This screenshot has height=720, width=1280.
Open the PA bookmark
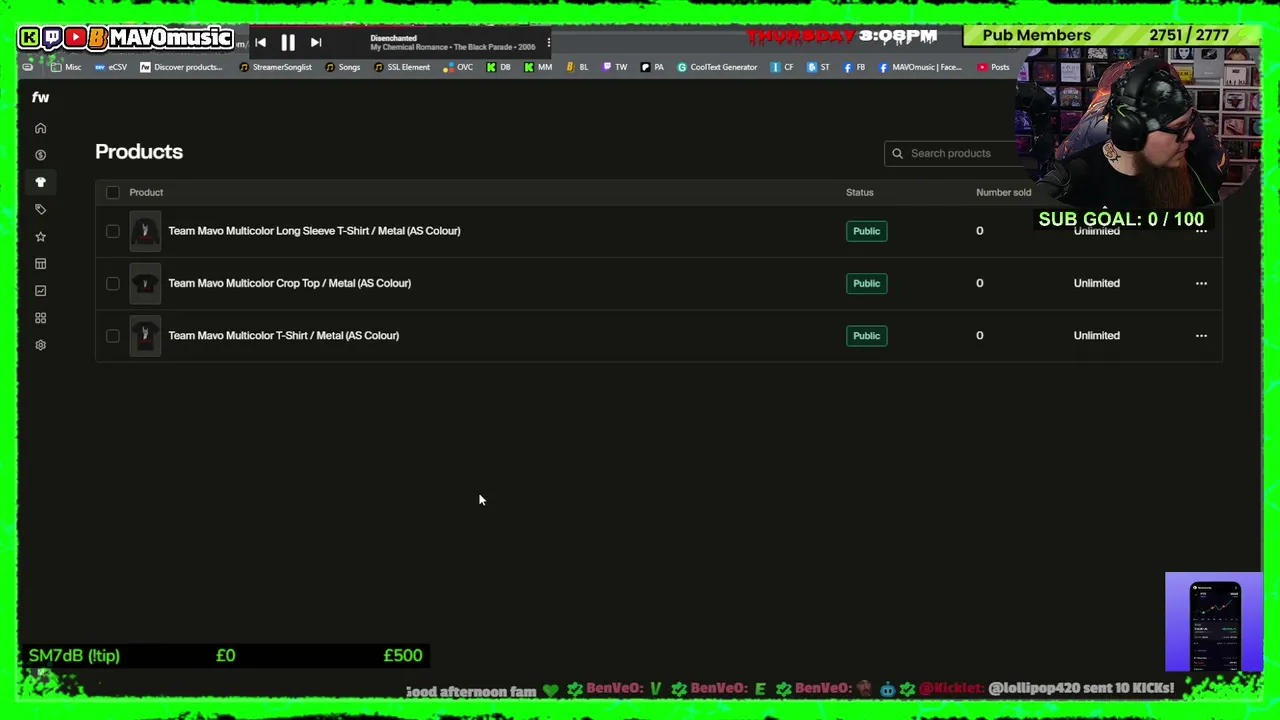(x=652, y=67)
